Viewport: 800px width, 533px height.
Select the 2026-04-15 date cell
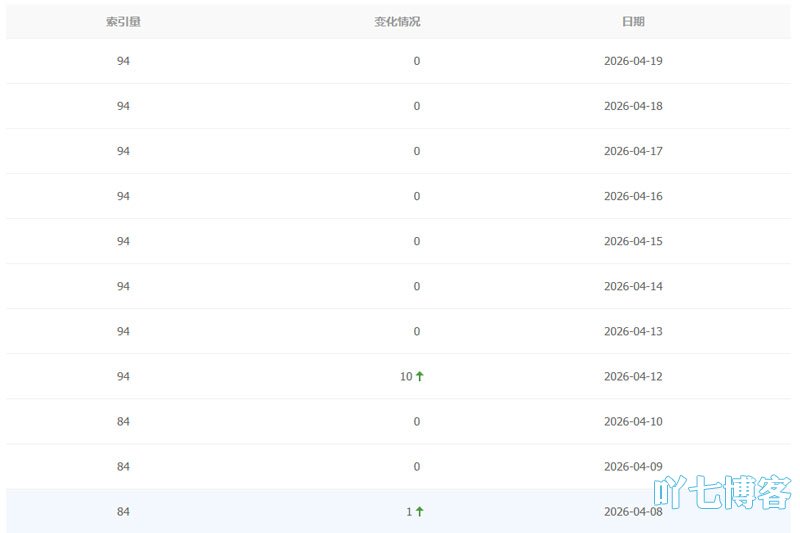[x=633, y=241]
